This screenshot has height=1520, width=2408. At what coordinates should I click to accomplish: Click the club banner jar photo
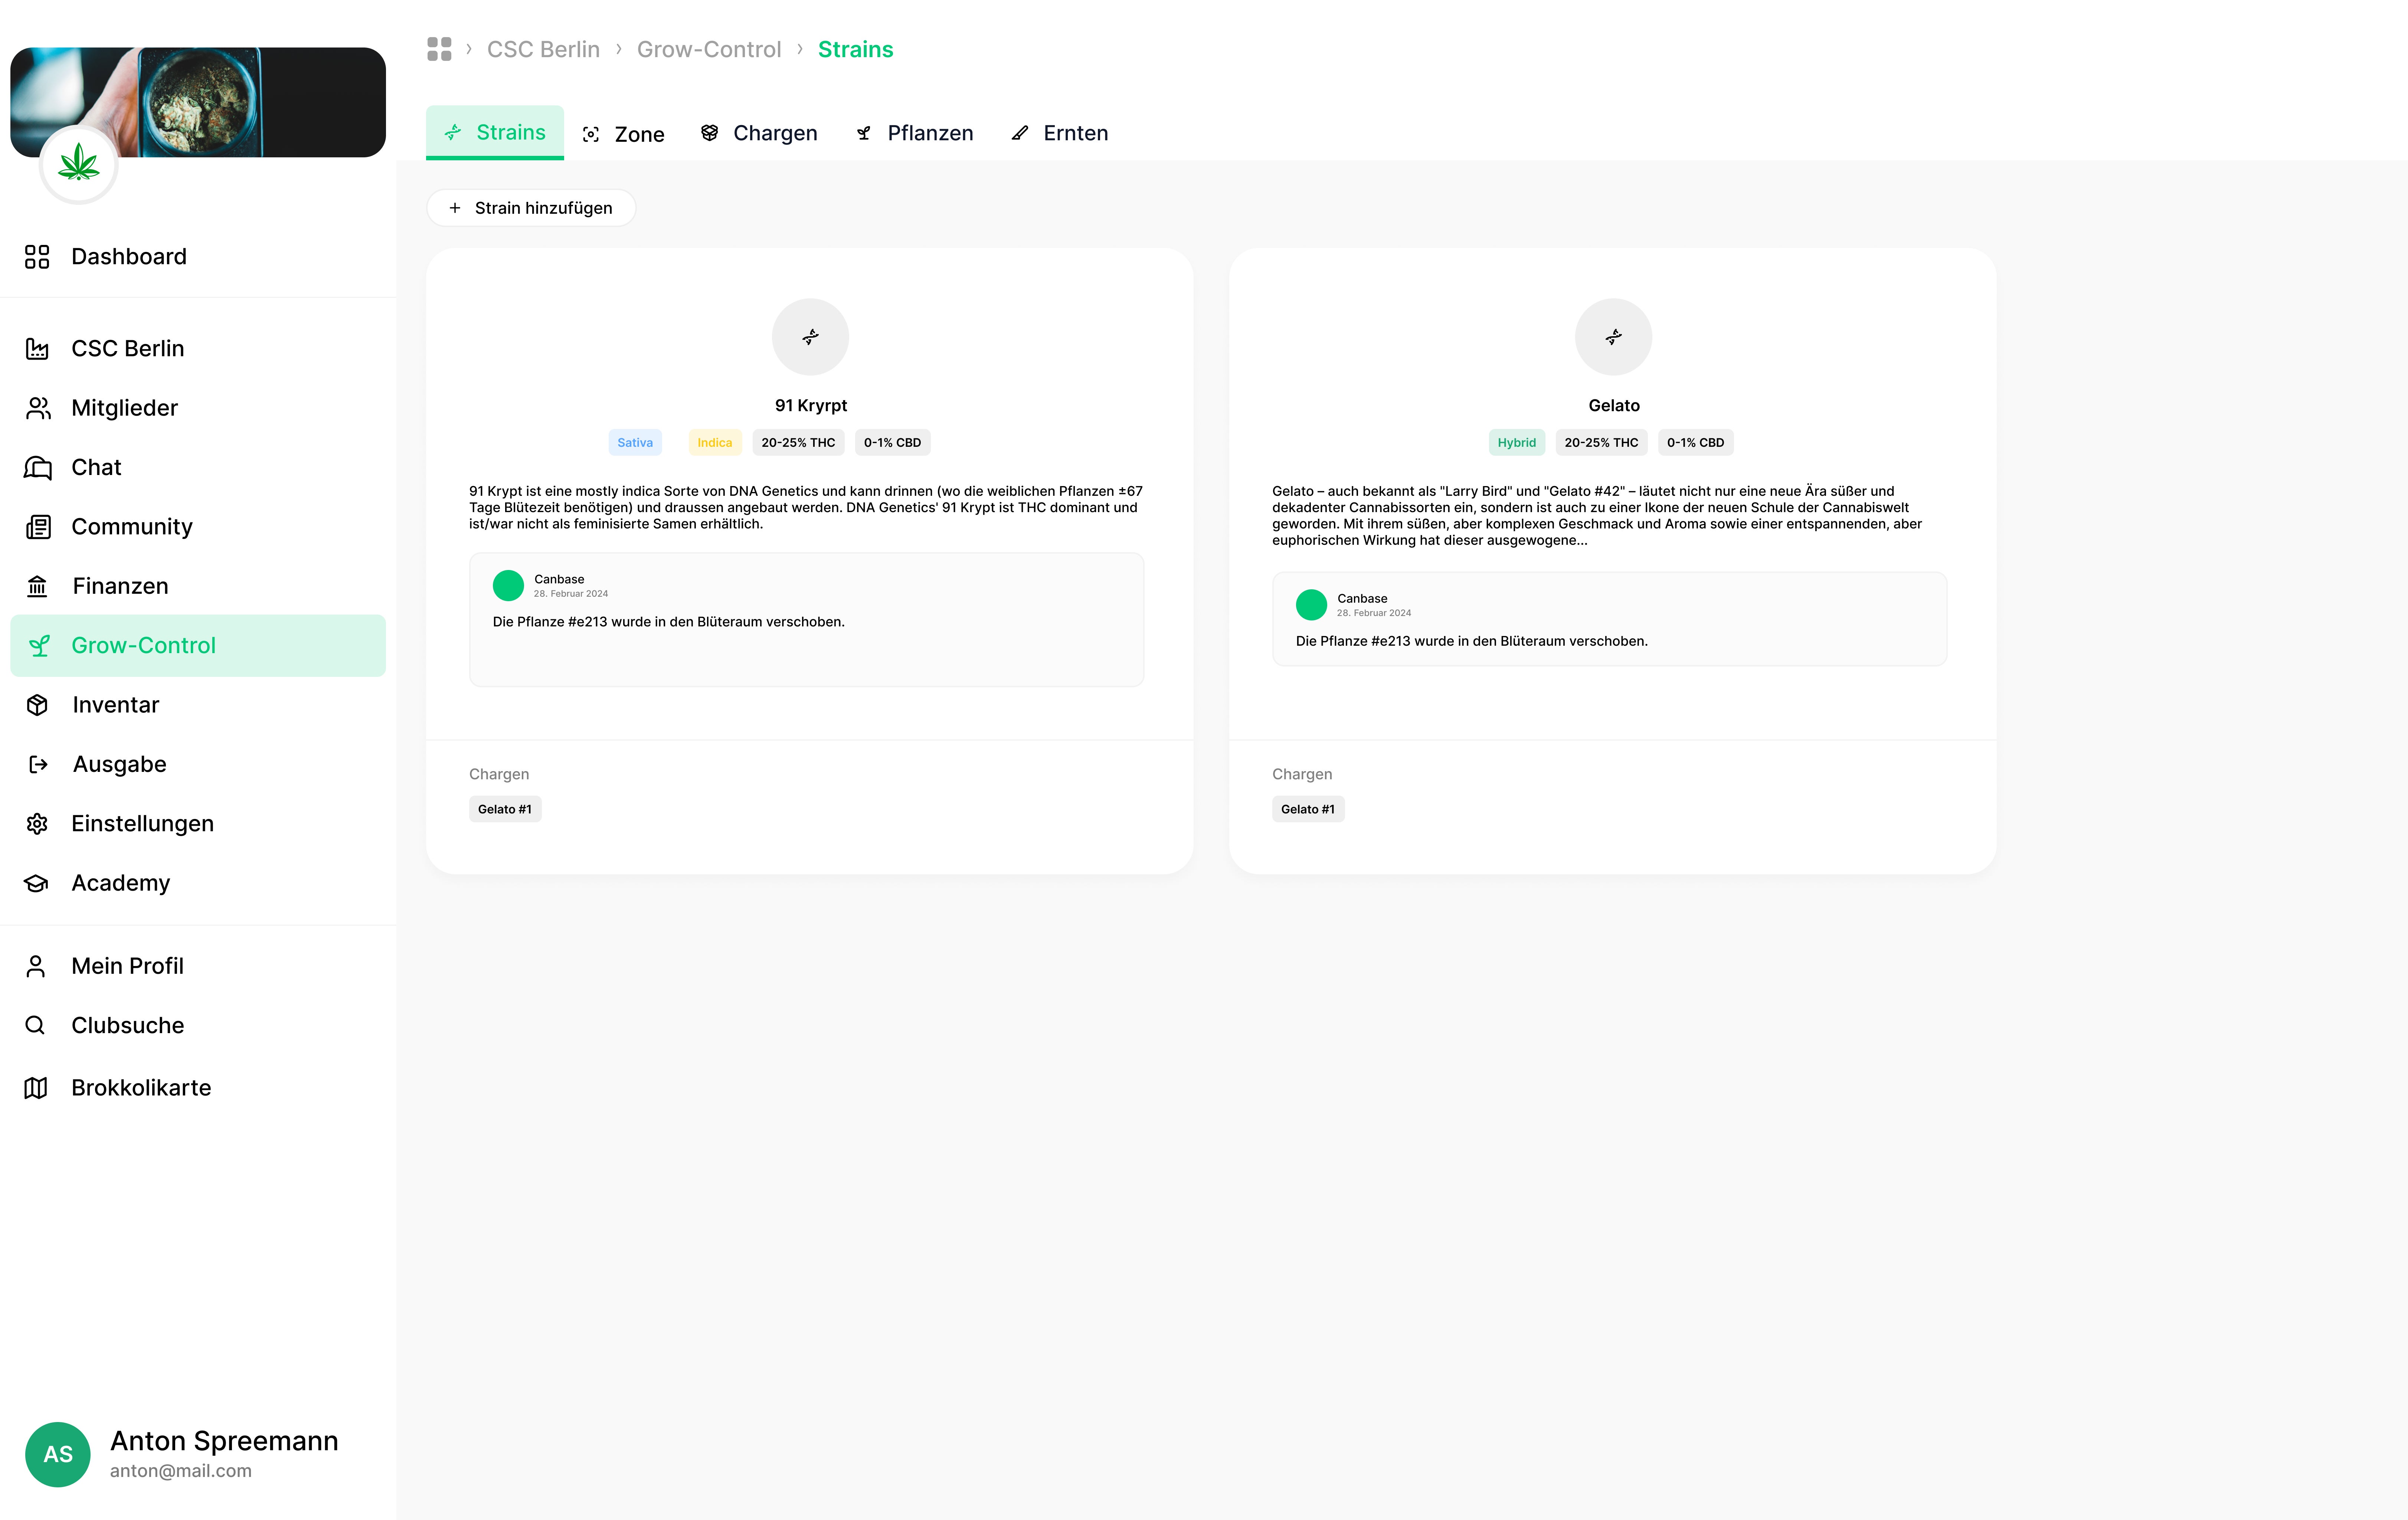coord(200,100)
